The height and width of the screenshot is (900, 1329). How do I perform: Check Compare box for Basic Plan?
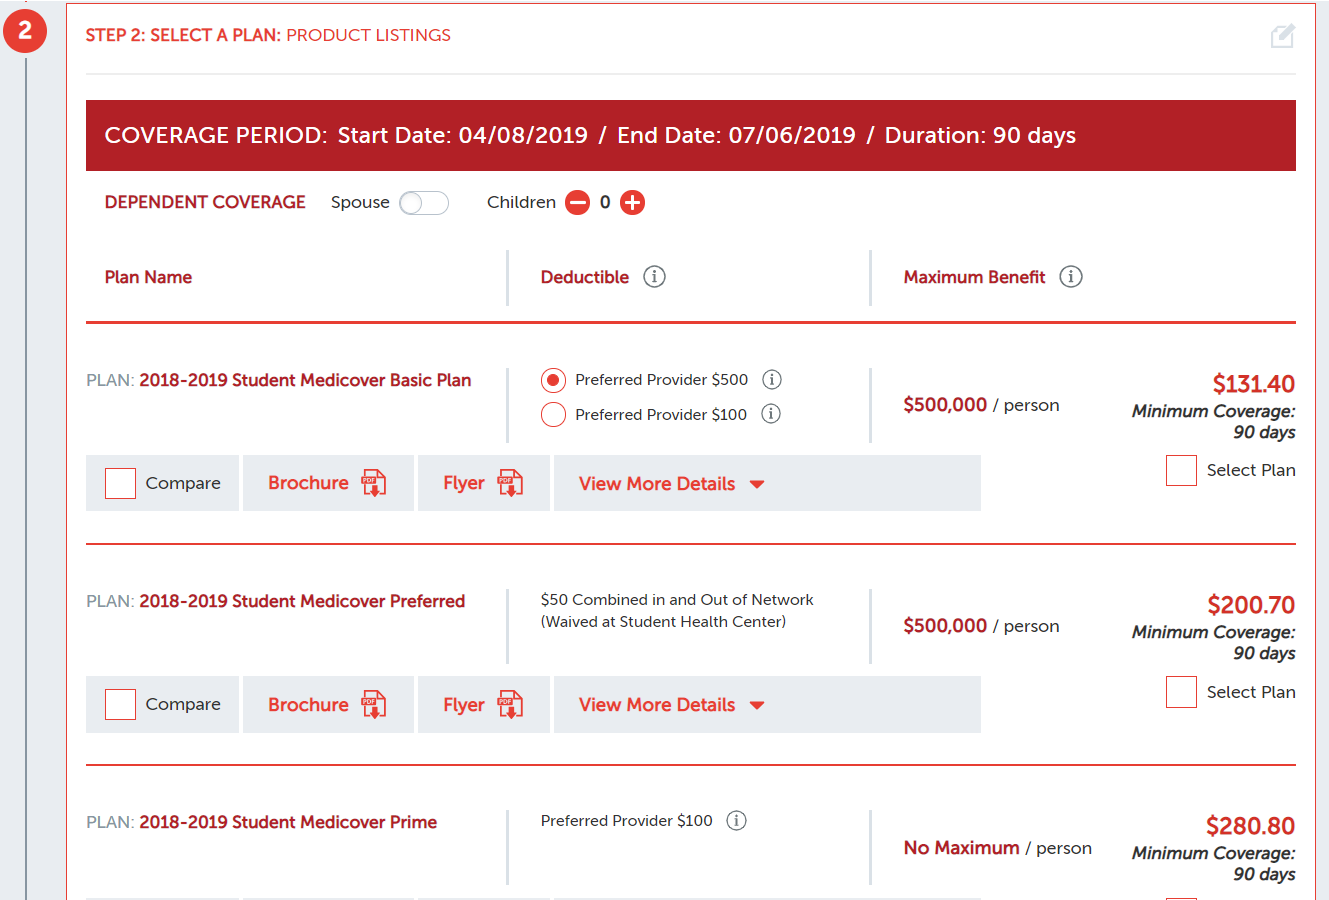coord(120,483)
